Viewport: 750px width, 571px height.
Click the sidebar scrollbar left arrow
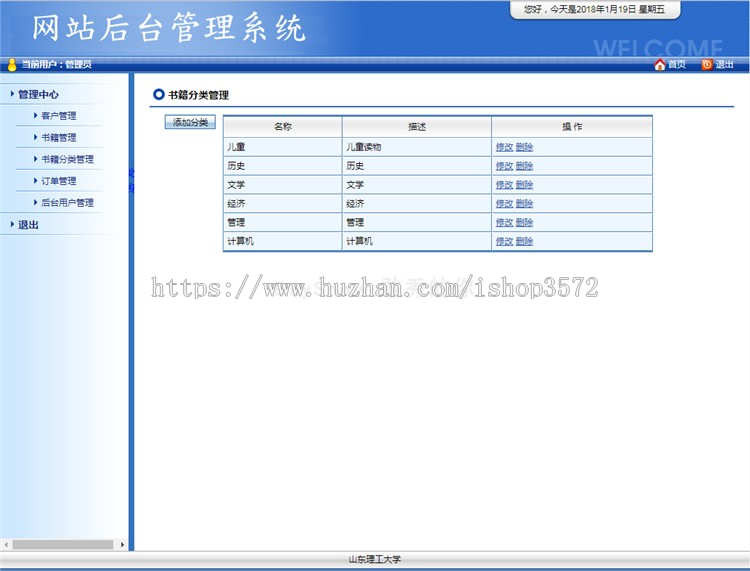pos(6,545)
